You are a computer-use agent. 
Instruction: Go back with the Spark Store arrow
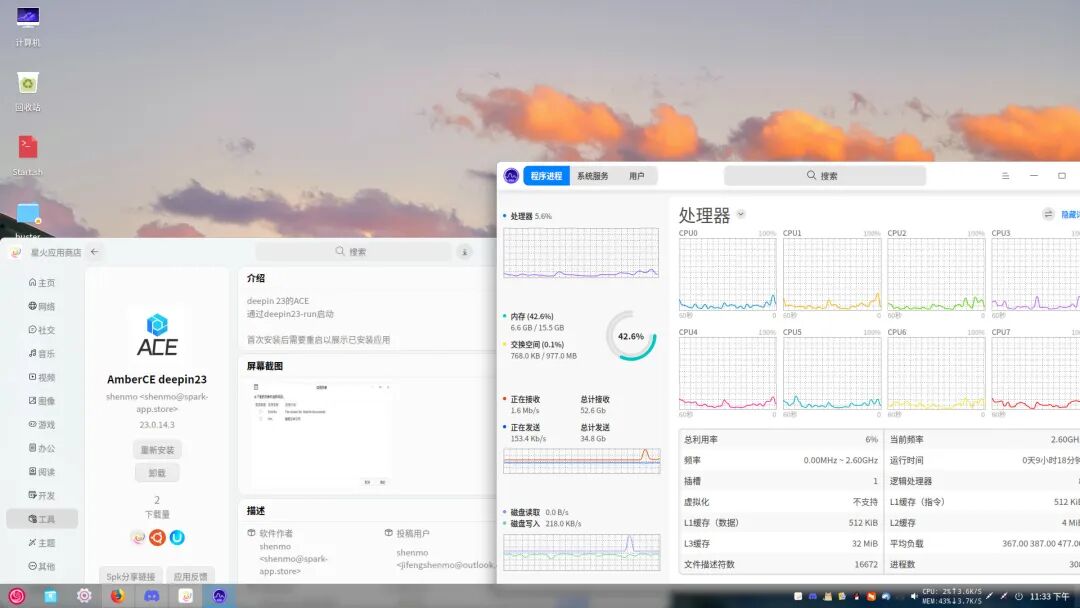94,252
